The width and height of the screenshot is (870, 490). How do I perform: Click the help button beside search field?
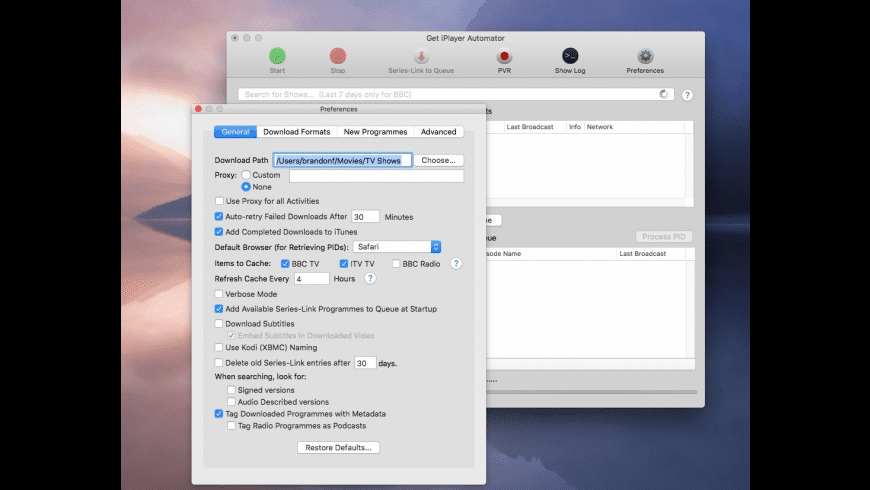(687, 95)
